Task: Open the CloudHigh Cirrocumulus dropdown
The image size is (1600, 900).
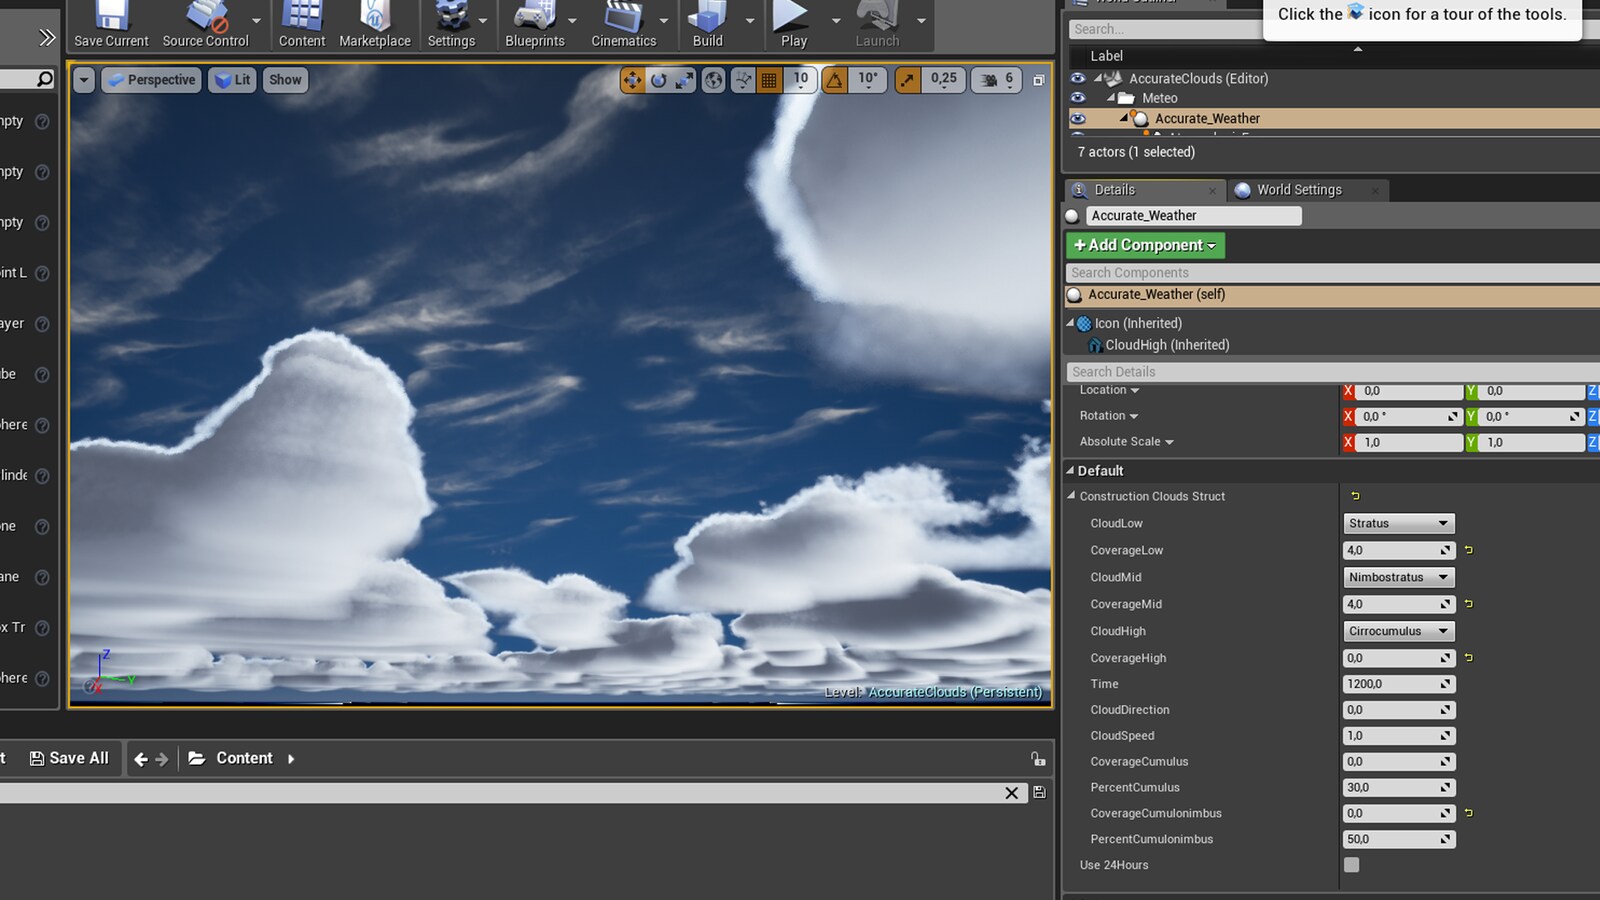Action: click(x=1398, y=631)
